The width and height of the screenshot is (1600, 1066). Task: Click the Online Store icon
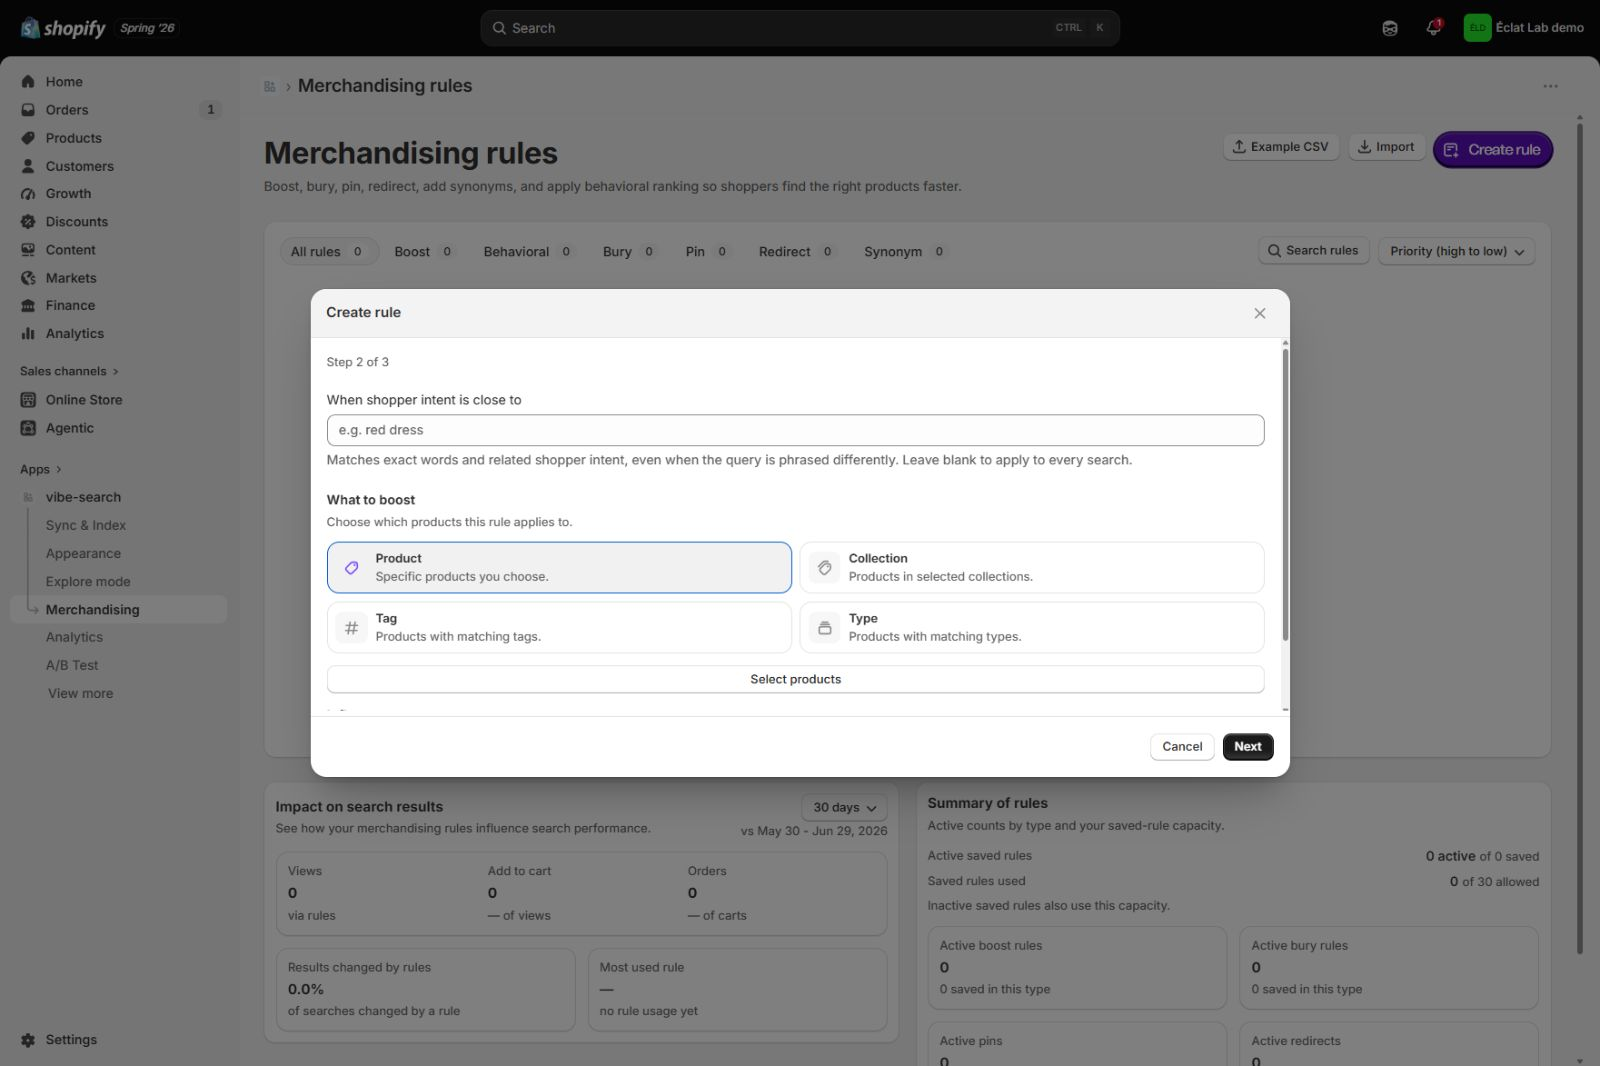(x=28, y=400)
